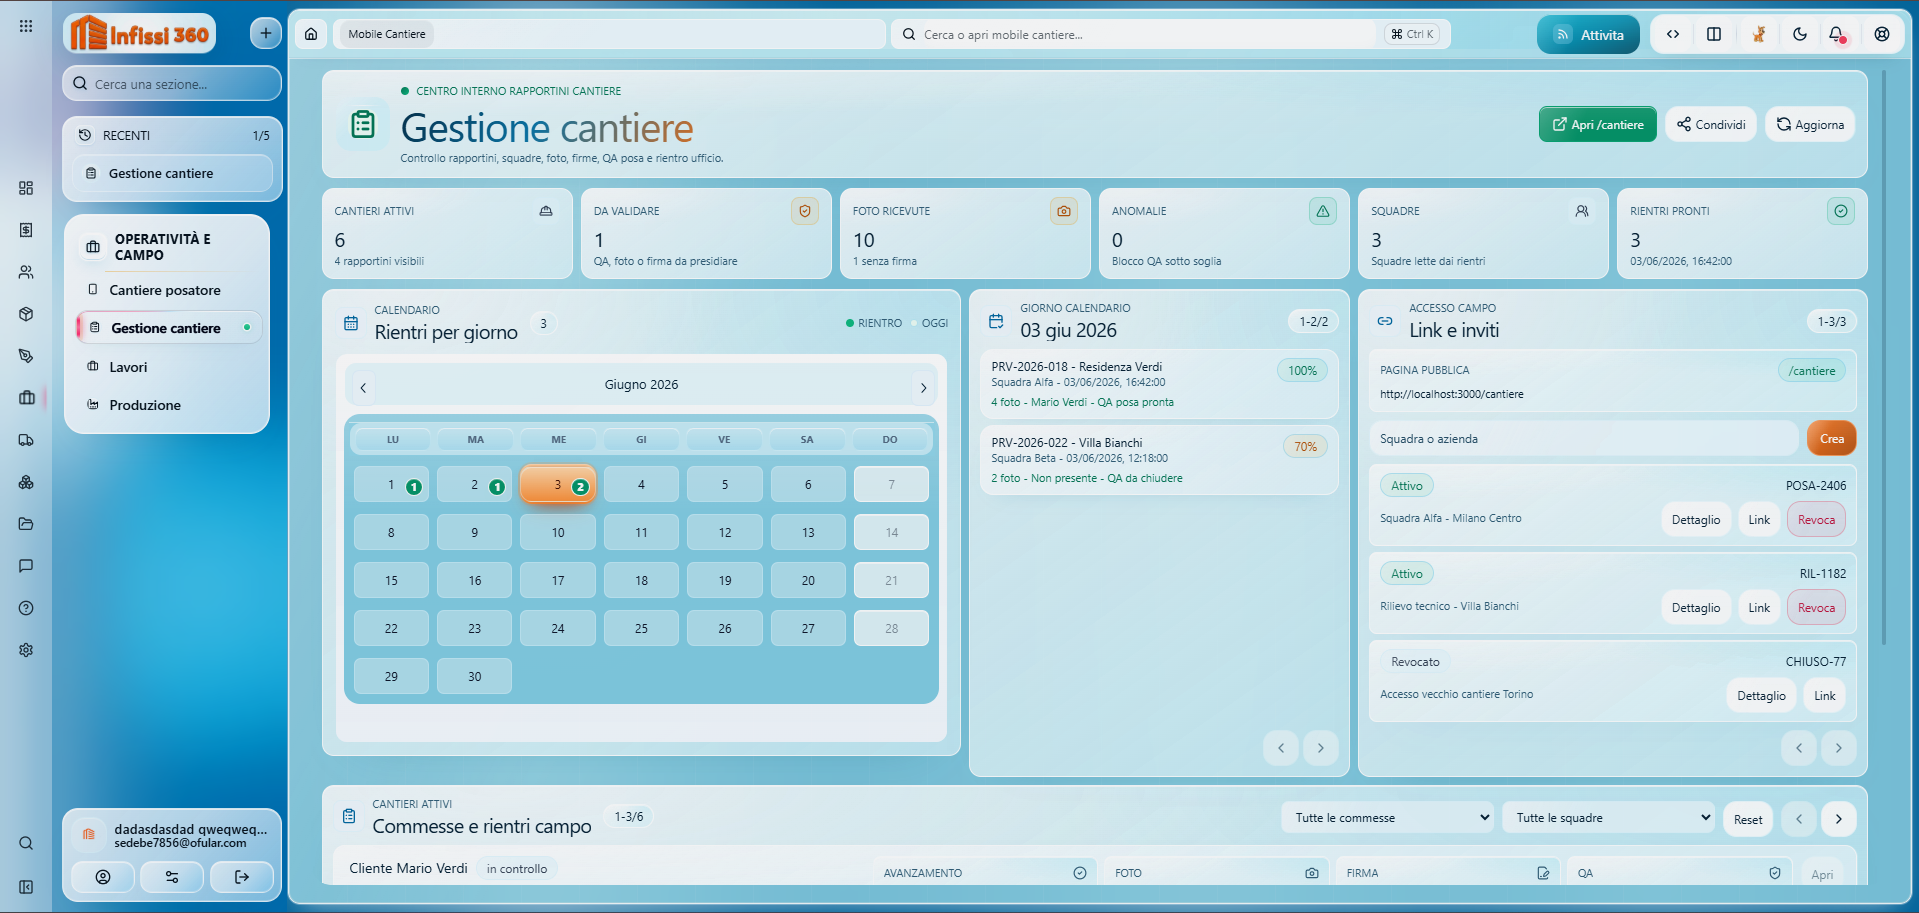Click the orange Crea button
Screen dimensions: 1919x913
(x=1832, y=439)
